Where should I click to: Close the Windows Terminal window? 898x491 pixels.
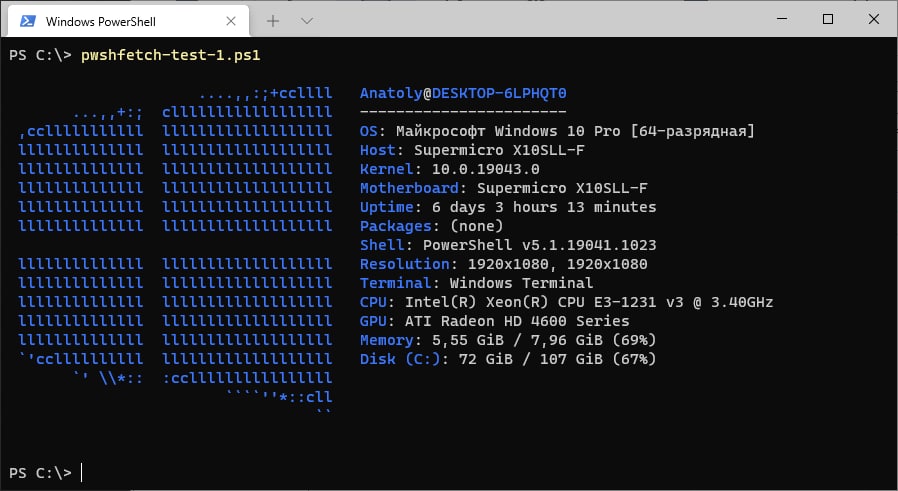coord(873,19)
